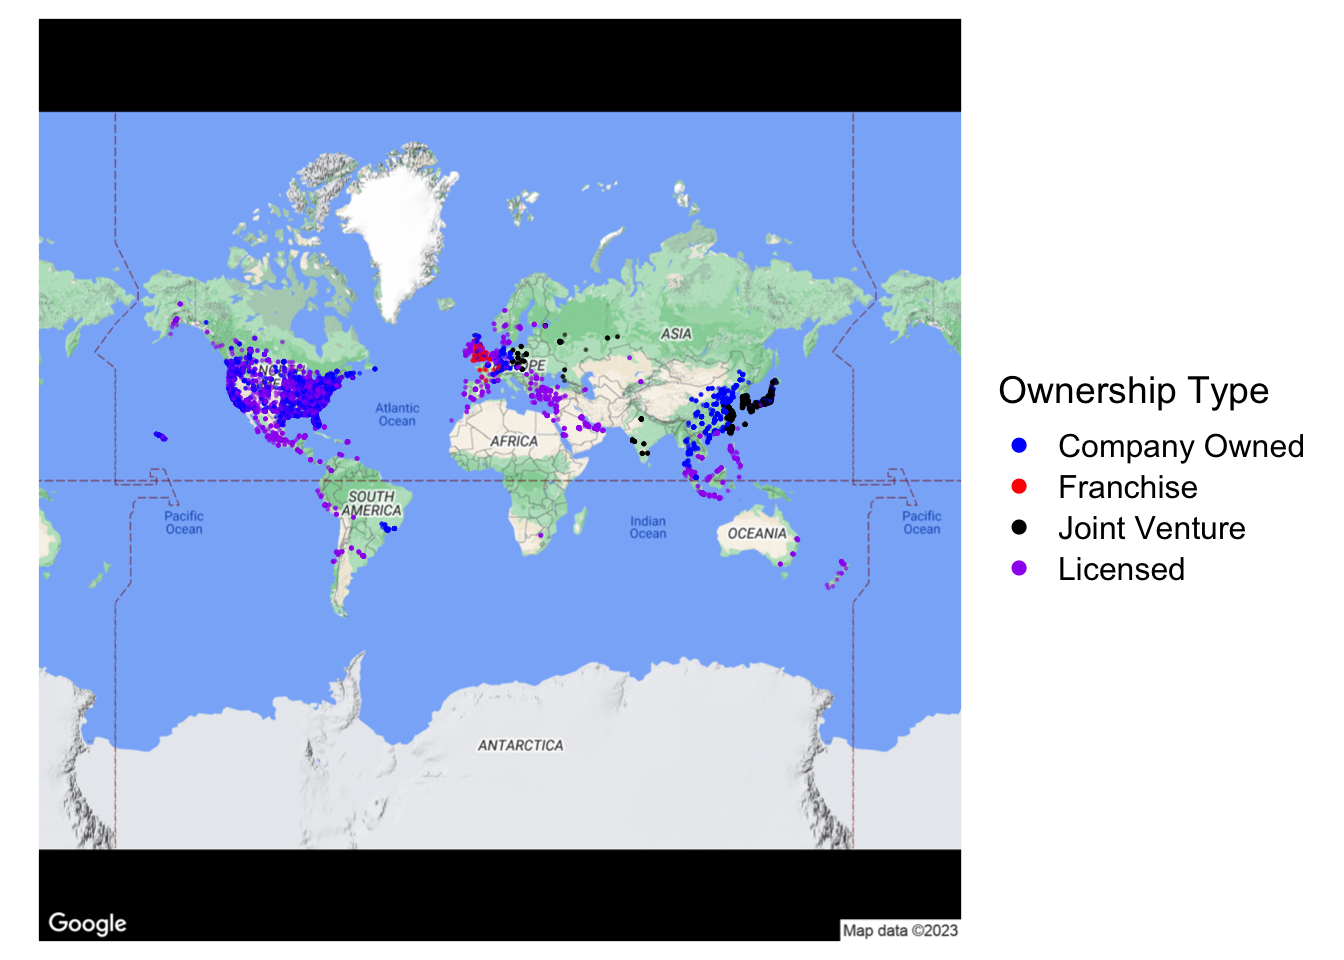
Task: Click the AFRICA map label
Action: pos(513,441)
